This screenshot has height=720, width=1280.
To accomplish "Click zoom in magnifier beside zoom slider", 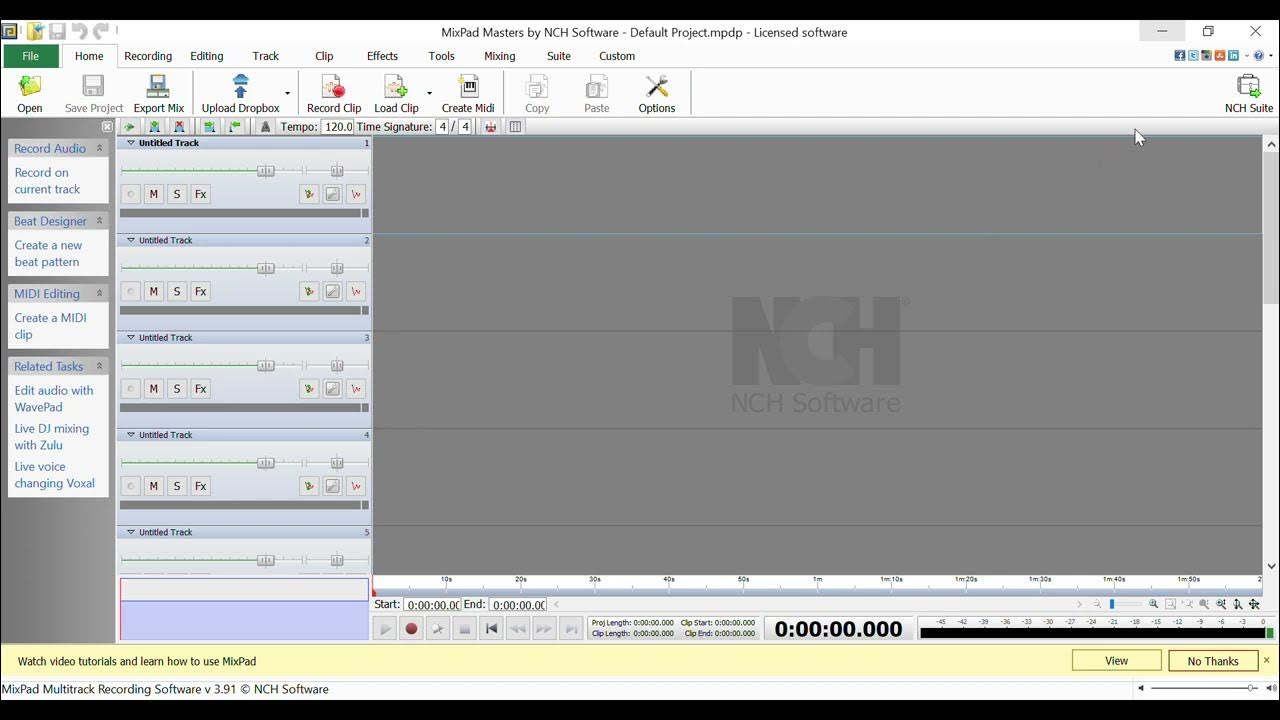I will 1153,604.
